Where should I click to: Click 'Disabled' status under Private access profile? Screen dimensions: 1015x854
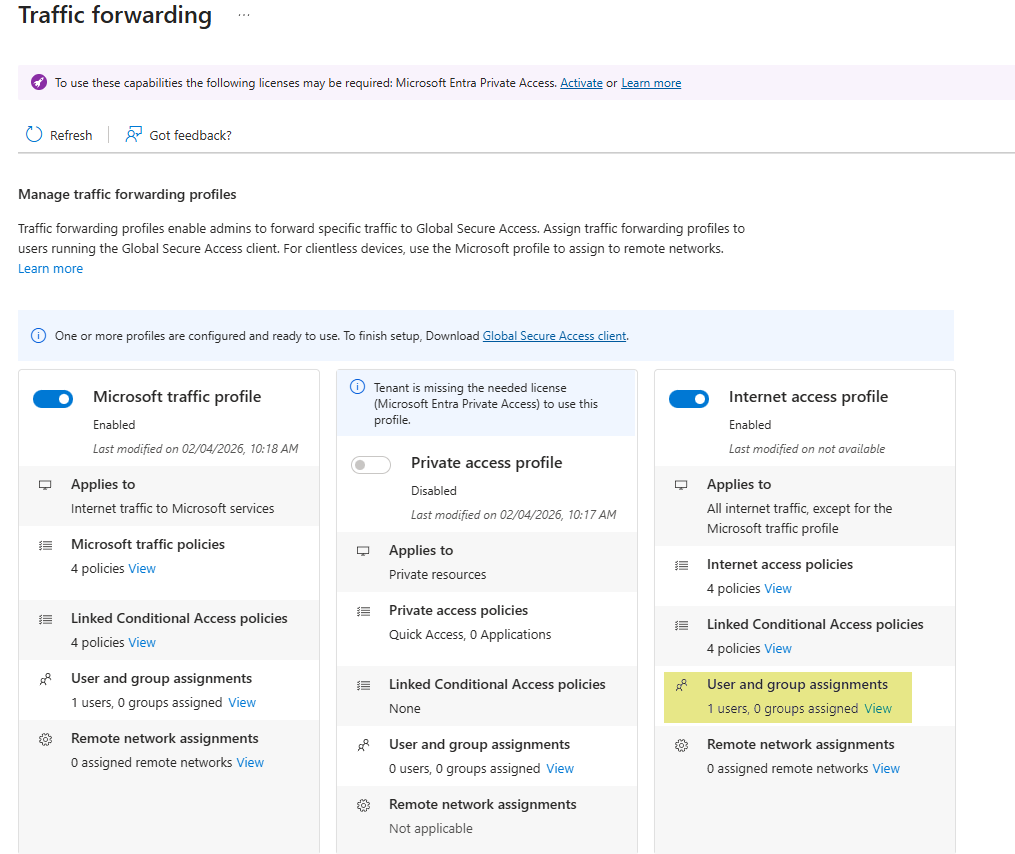pyautogui.click(x=434, y=491)
